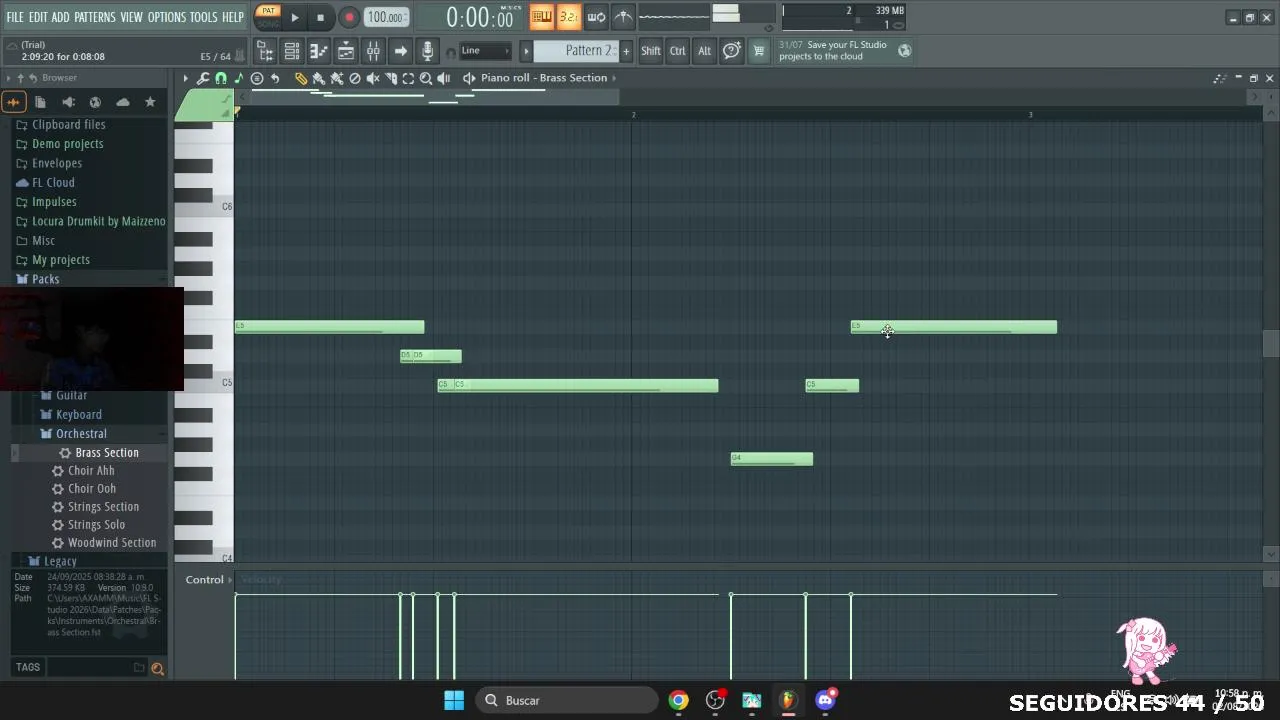This screenshot has width=1280, height=720.
Task: Click the TAGS button
Action: tap(28, 667)
